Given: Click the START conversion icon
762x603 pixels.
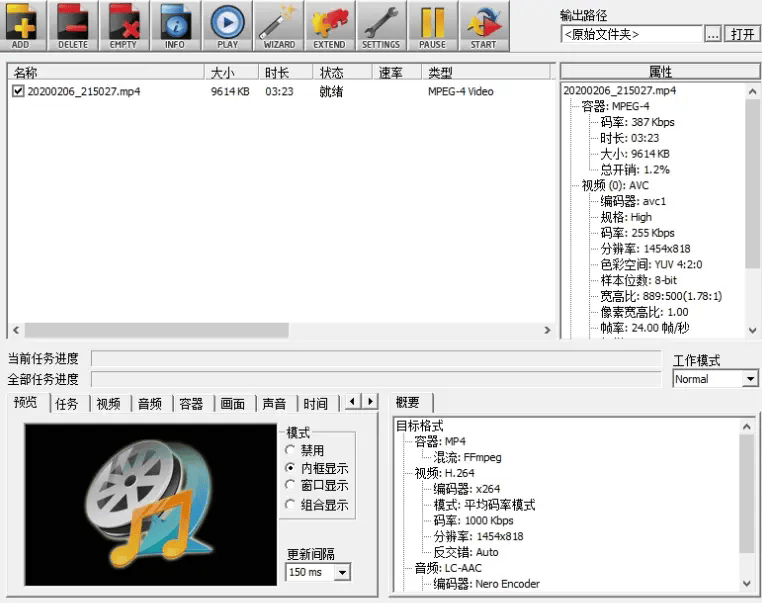Looking at the screenshot, I should click(484, 25).
